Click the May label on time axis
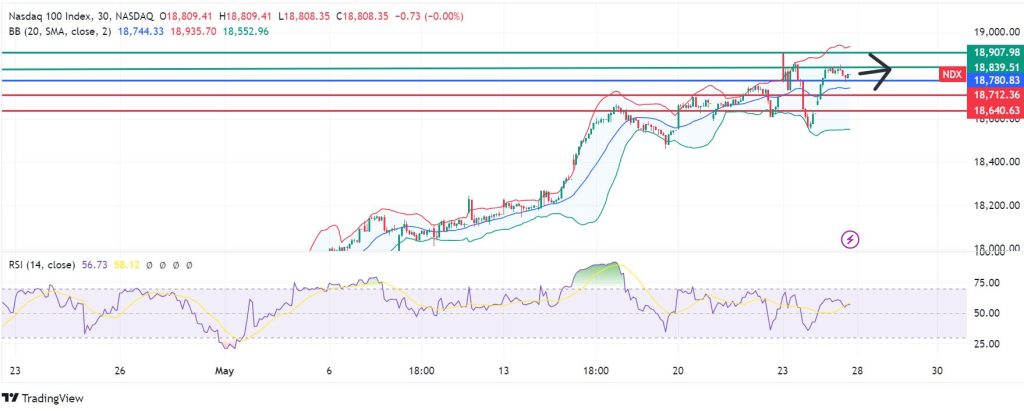1024x411 pixels. click(x=225, y=370)
